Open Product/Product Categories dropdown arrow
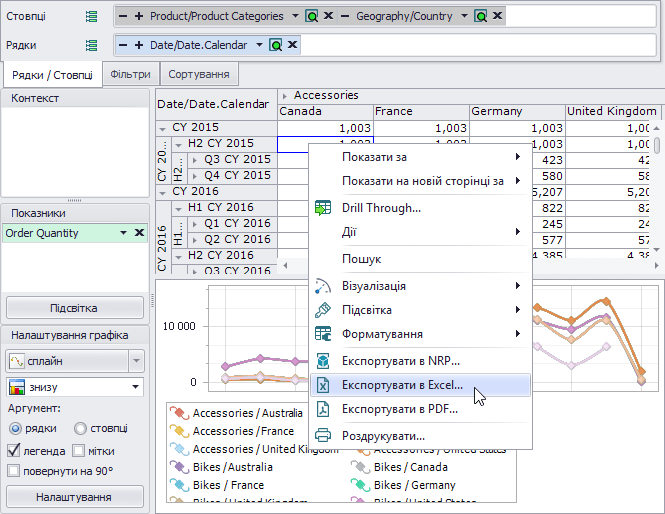 pyautogui.click(x=295, y=17)
